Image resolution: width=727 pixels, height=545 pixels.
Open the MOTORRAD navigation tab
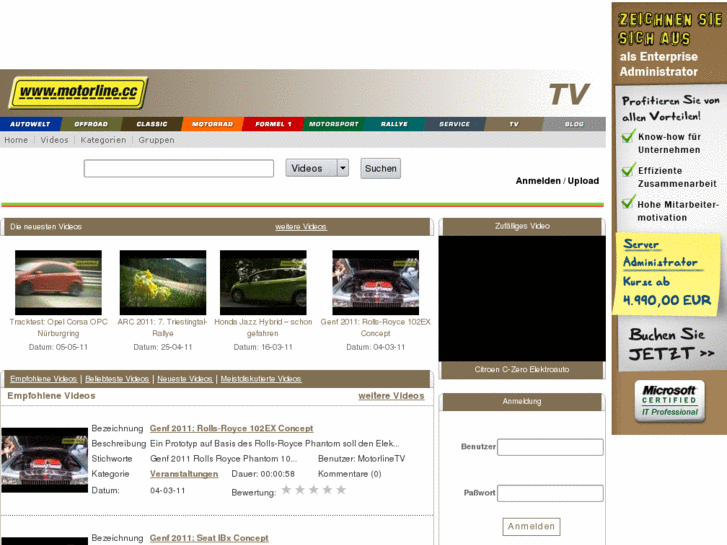212,124
